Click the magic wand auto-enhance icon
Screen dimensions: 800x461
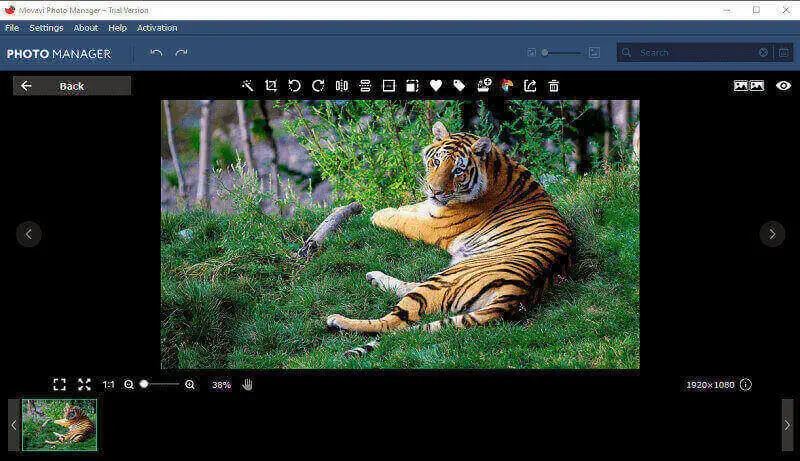pos(247,86)
